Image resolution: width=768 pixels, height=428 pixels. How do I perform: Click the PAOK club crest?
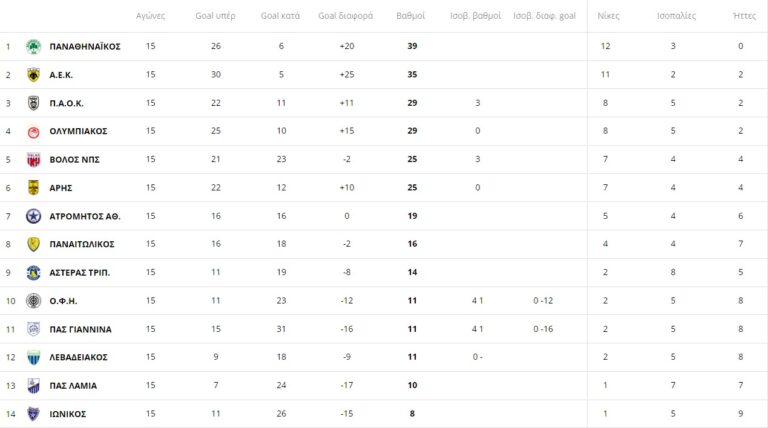point(33,102)
